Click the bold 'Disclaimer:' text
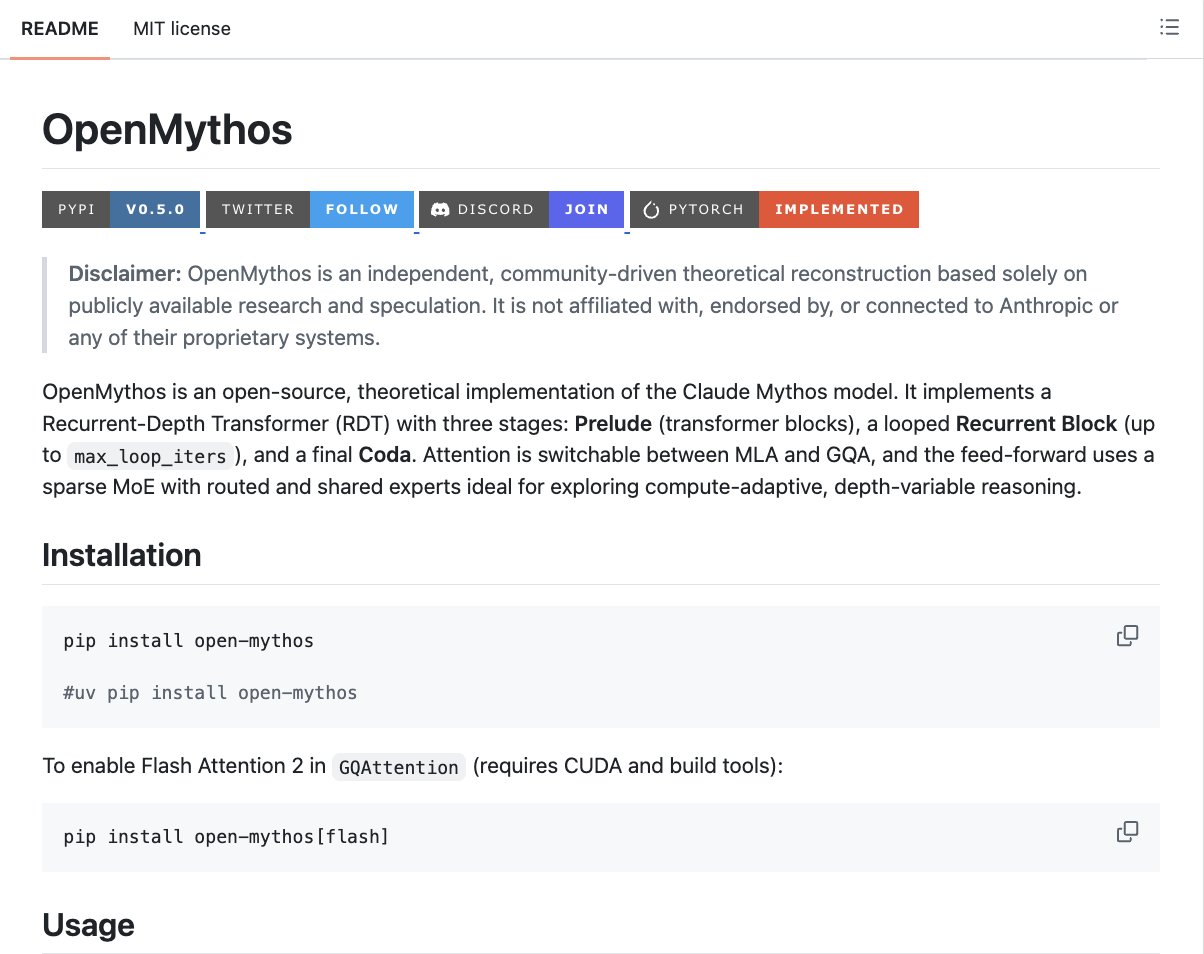The image size is (1204, 954). (x=125, y=273)
